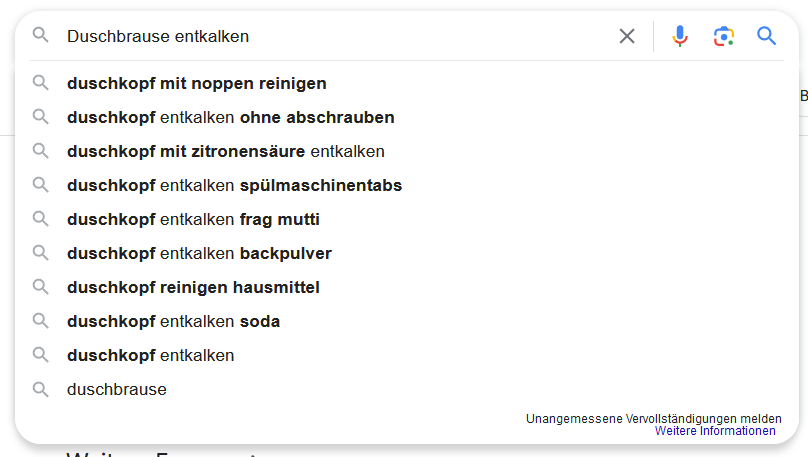Select suggestion 'duschkopf mit noppen reinigen'
The height and width of the screenshot is (457, 808).
pyautogui.click(x=197, y=83)
